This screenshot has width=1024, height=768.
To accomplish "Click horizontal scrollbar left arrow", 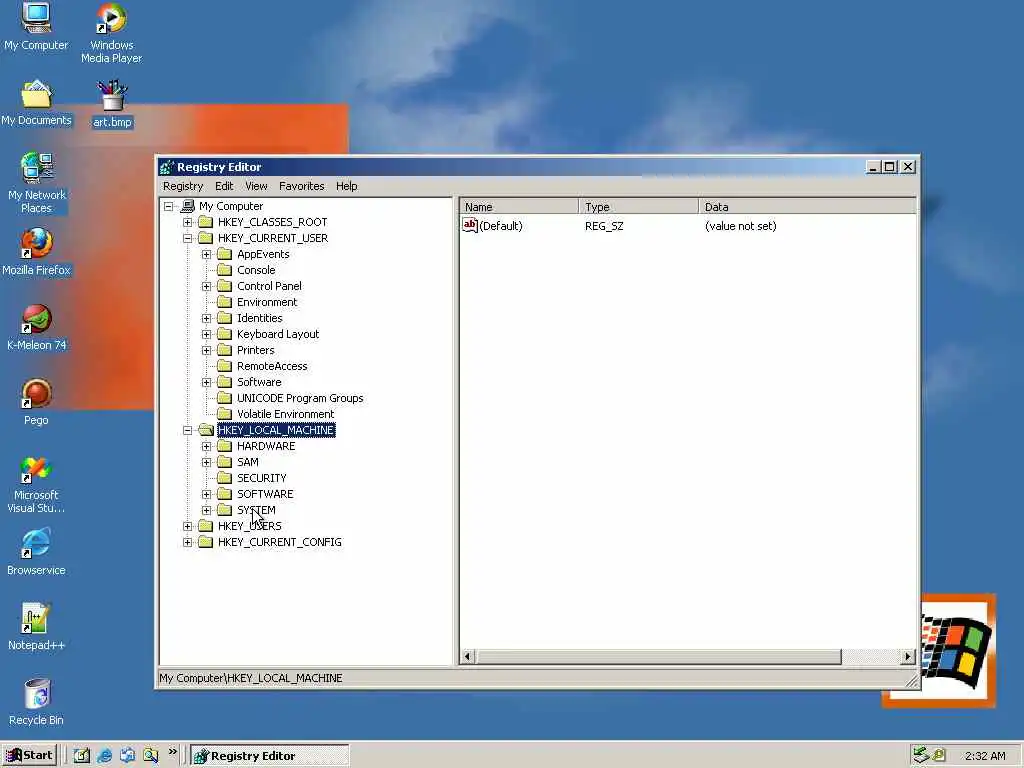I will tap(468, 656).
